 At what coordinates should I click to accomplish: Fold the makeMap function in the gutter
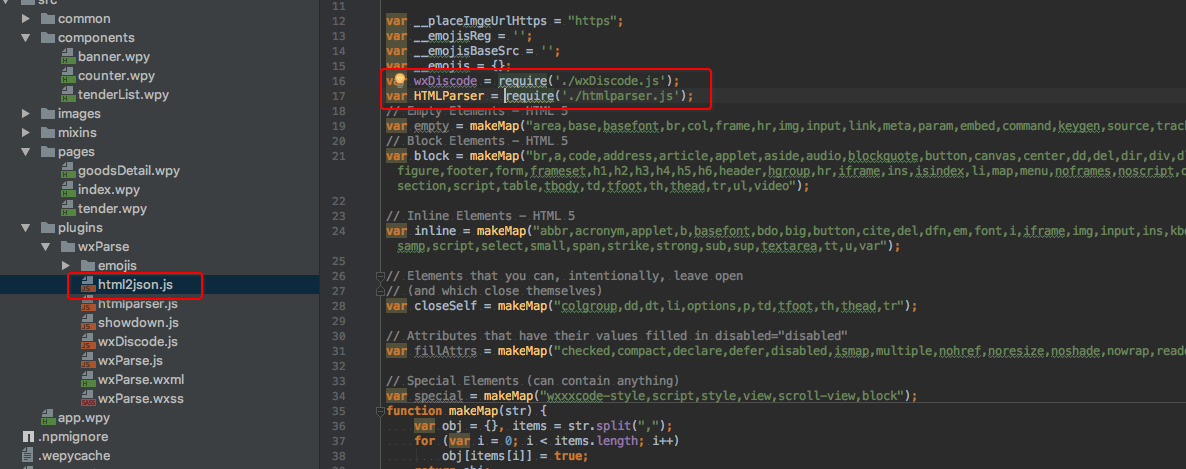point(379,411)
